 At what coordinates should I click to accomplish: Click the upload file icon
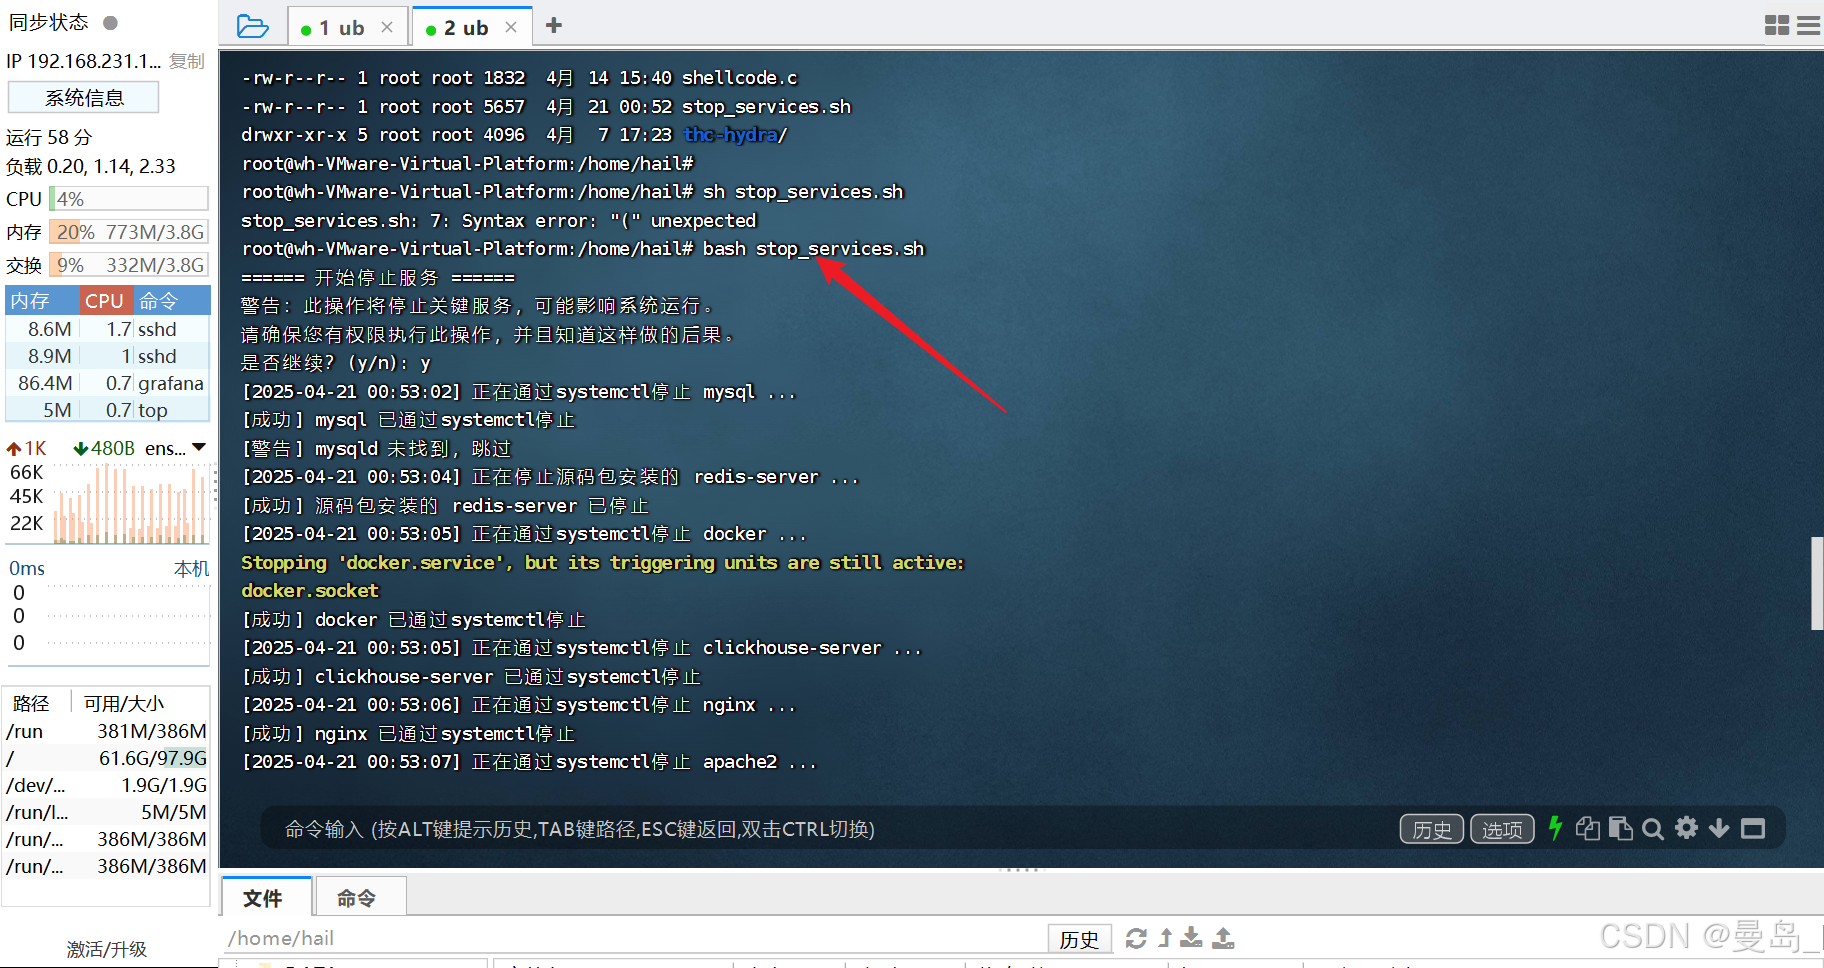pyautogui.click(x=1223, y=938)
